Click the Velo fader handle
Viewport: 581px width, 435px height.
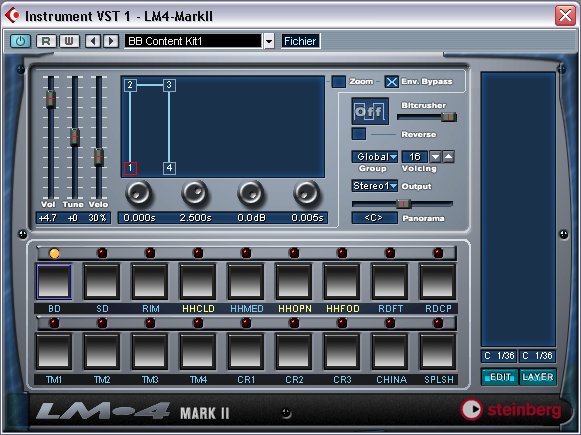(99, 157)
